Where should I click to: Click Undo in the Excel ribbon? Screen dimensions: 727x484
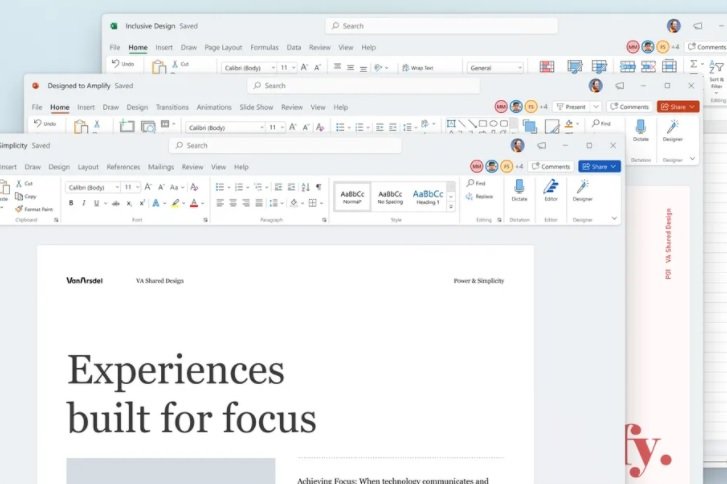(123, 64)
